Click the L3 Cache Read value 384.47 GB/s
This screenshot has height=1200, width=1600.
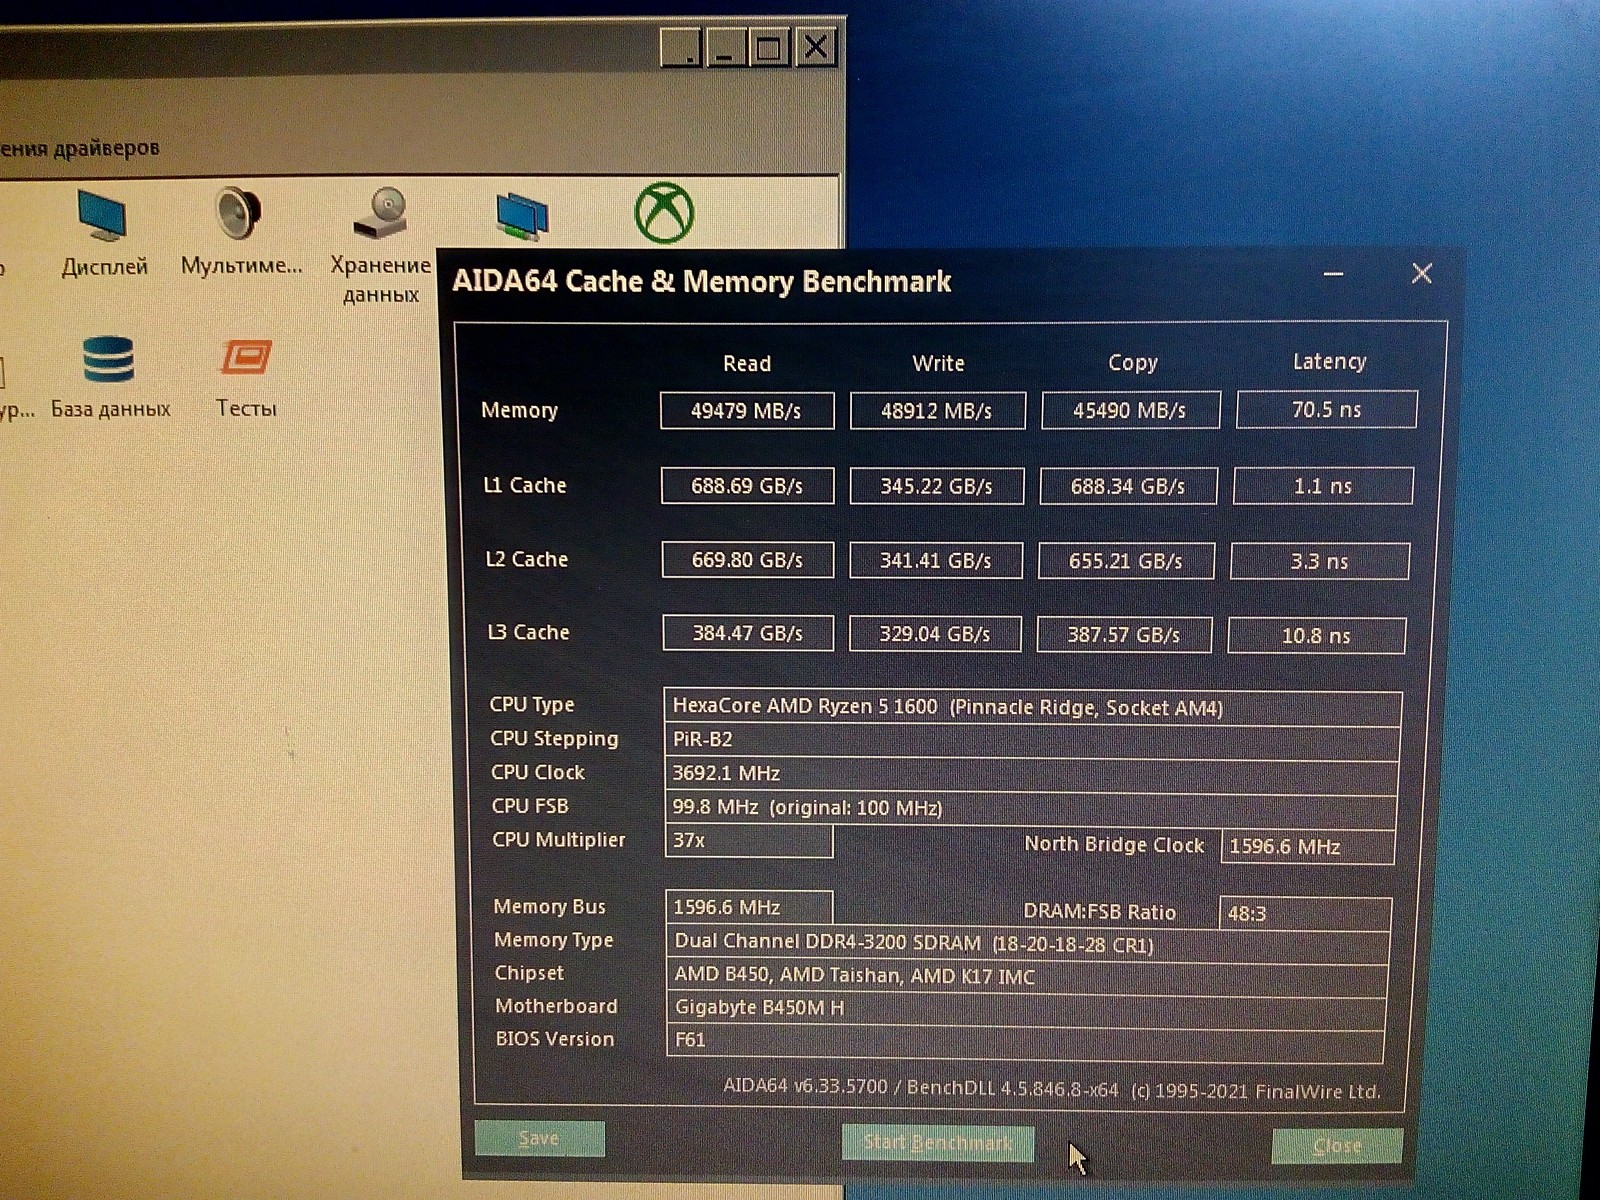click(x=748, y=633)
